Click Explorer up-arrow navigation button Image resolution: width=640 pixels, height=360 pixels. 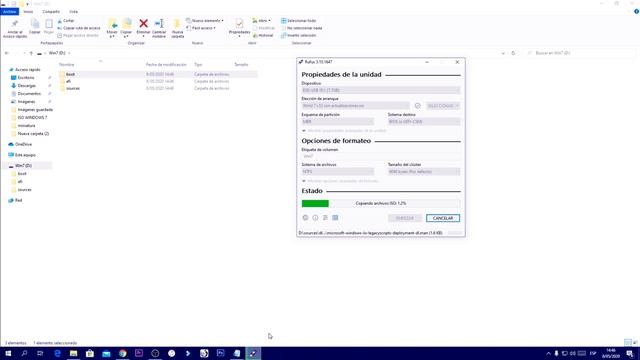pos(31,53)
